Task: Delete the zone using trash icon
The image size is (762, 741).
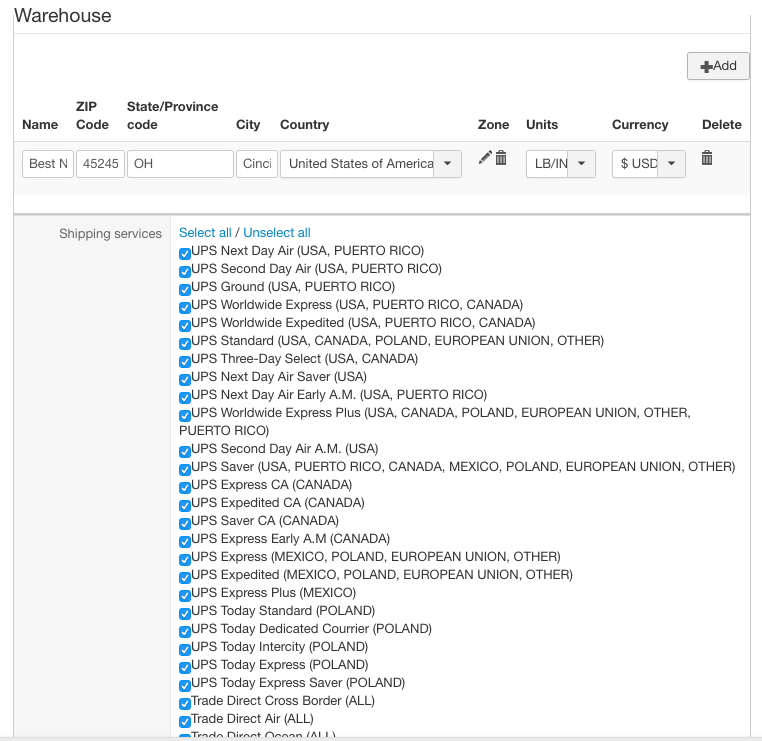Action: point(501,157)
